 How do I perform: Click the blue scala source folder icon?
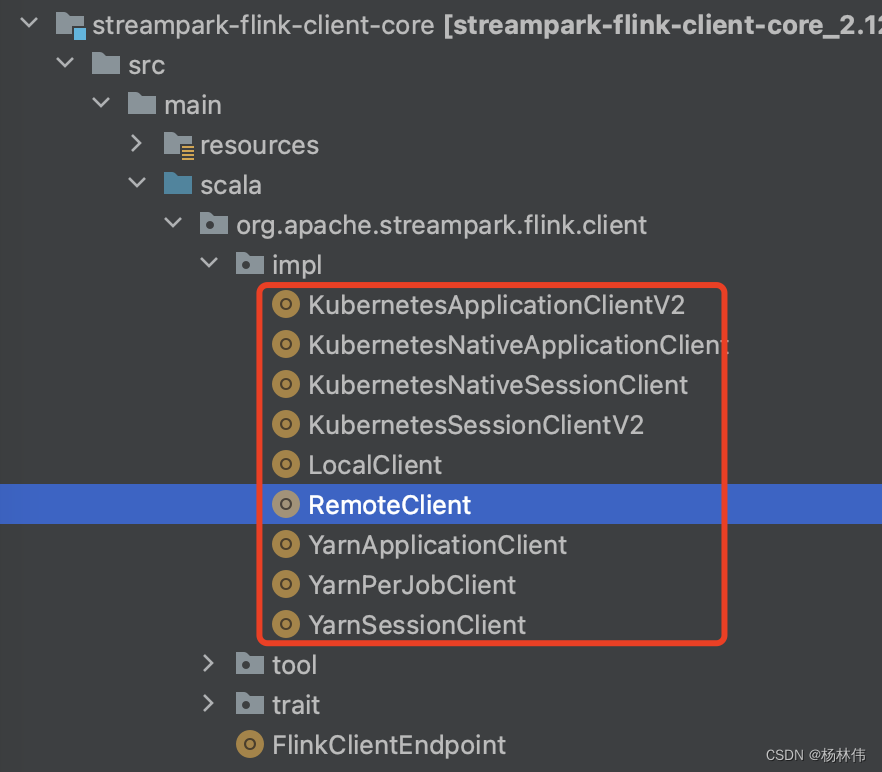coord(178,183)
